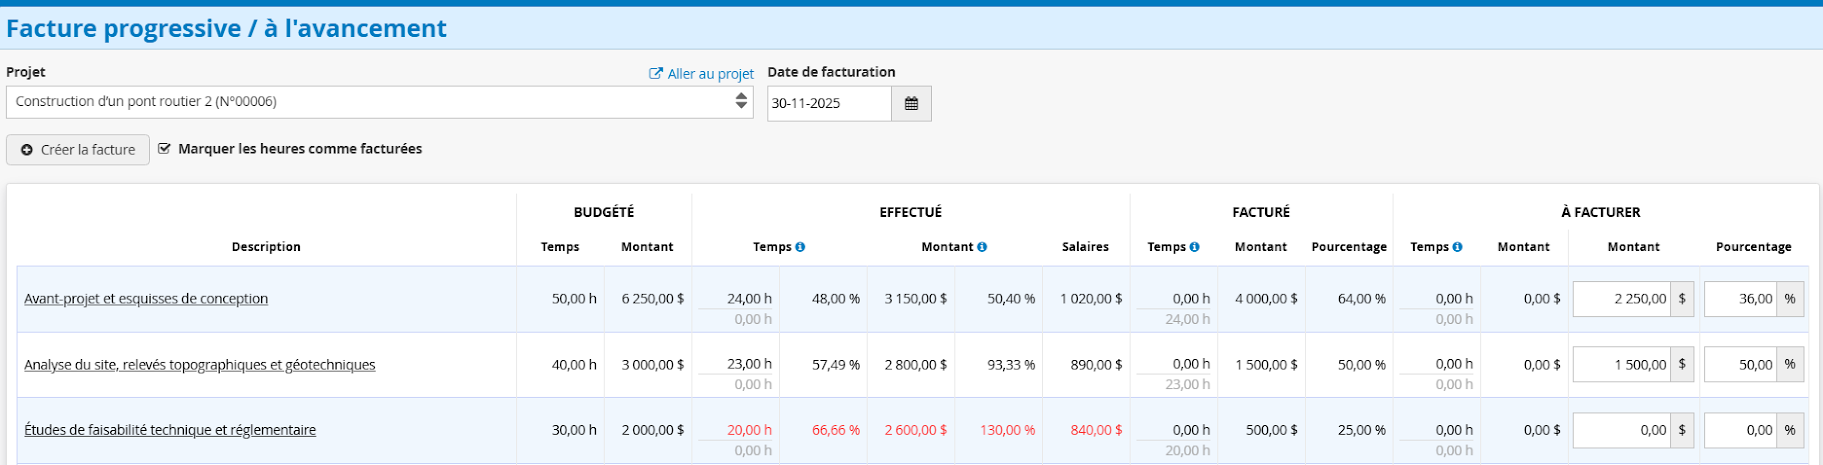This screenshot has width=1823, height=465.
Task: Edit the 50,00 percentage field for Analyse du site
Action: 1741,365
